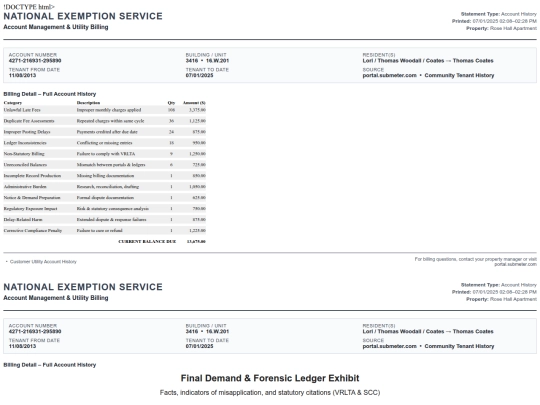
Task: Click the 'Qty' column header
Action: (171, 103)
